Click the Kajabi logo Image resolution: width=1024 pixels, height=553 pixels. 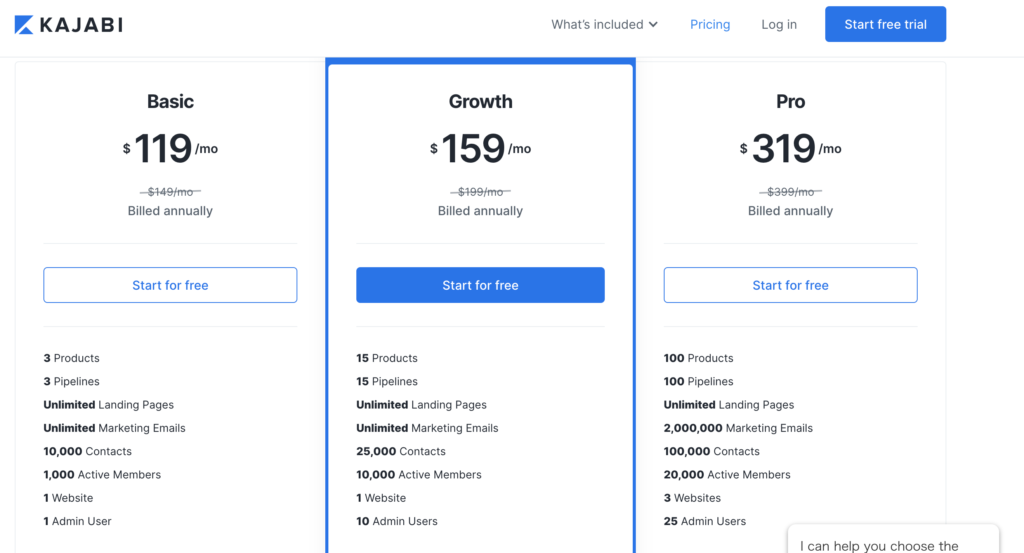[69, 25]
